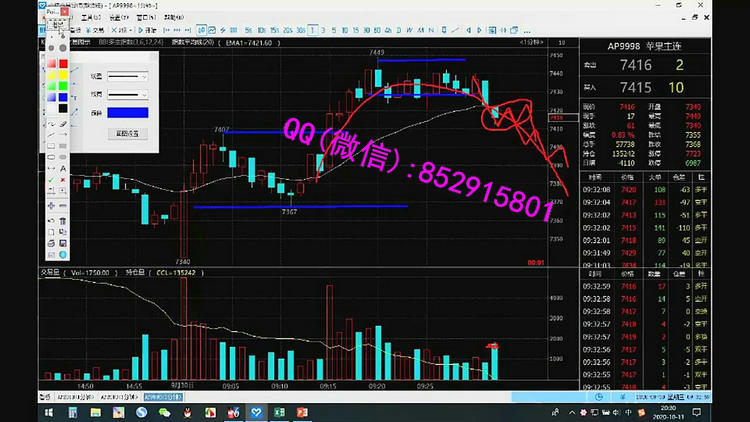Image resolution: width=750 pixels, height=422 pixels.
Task: Pick the red color swatch
Action: 64,64
